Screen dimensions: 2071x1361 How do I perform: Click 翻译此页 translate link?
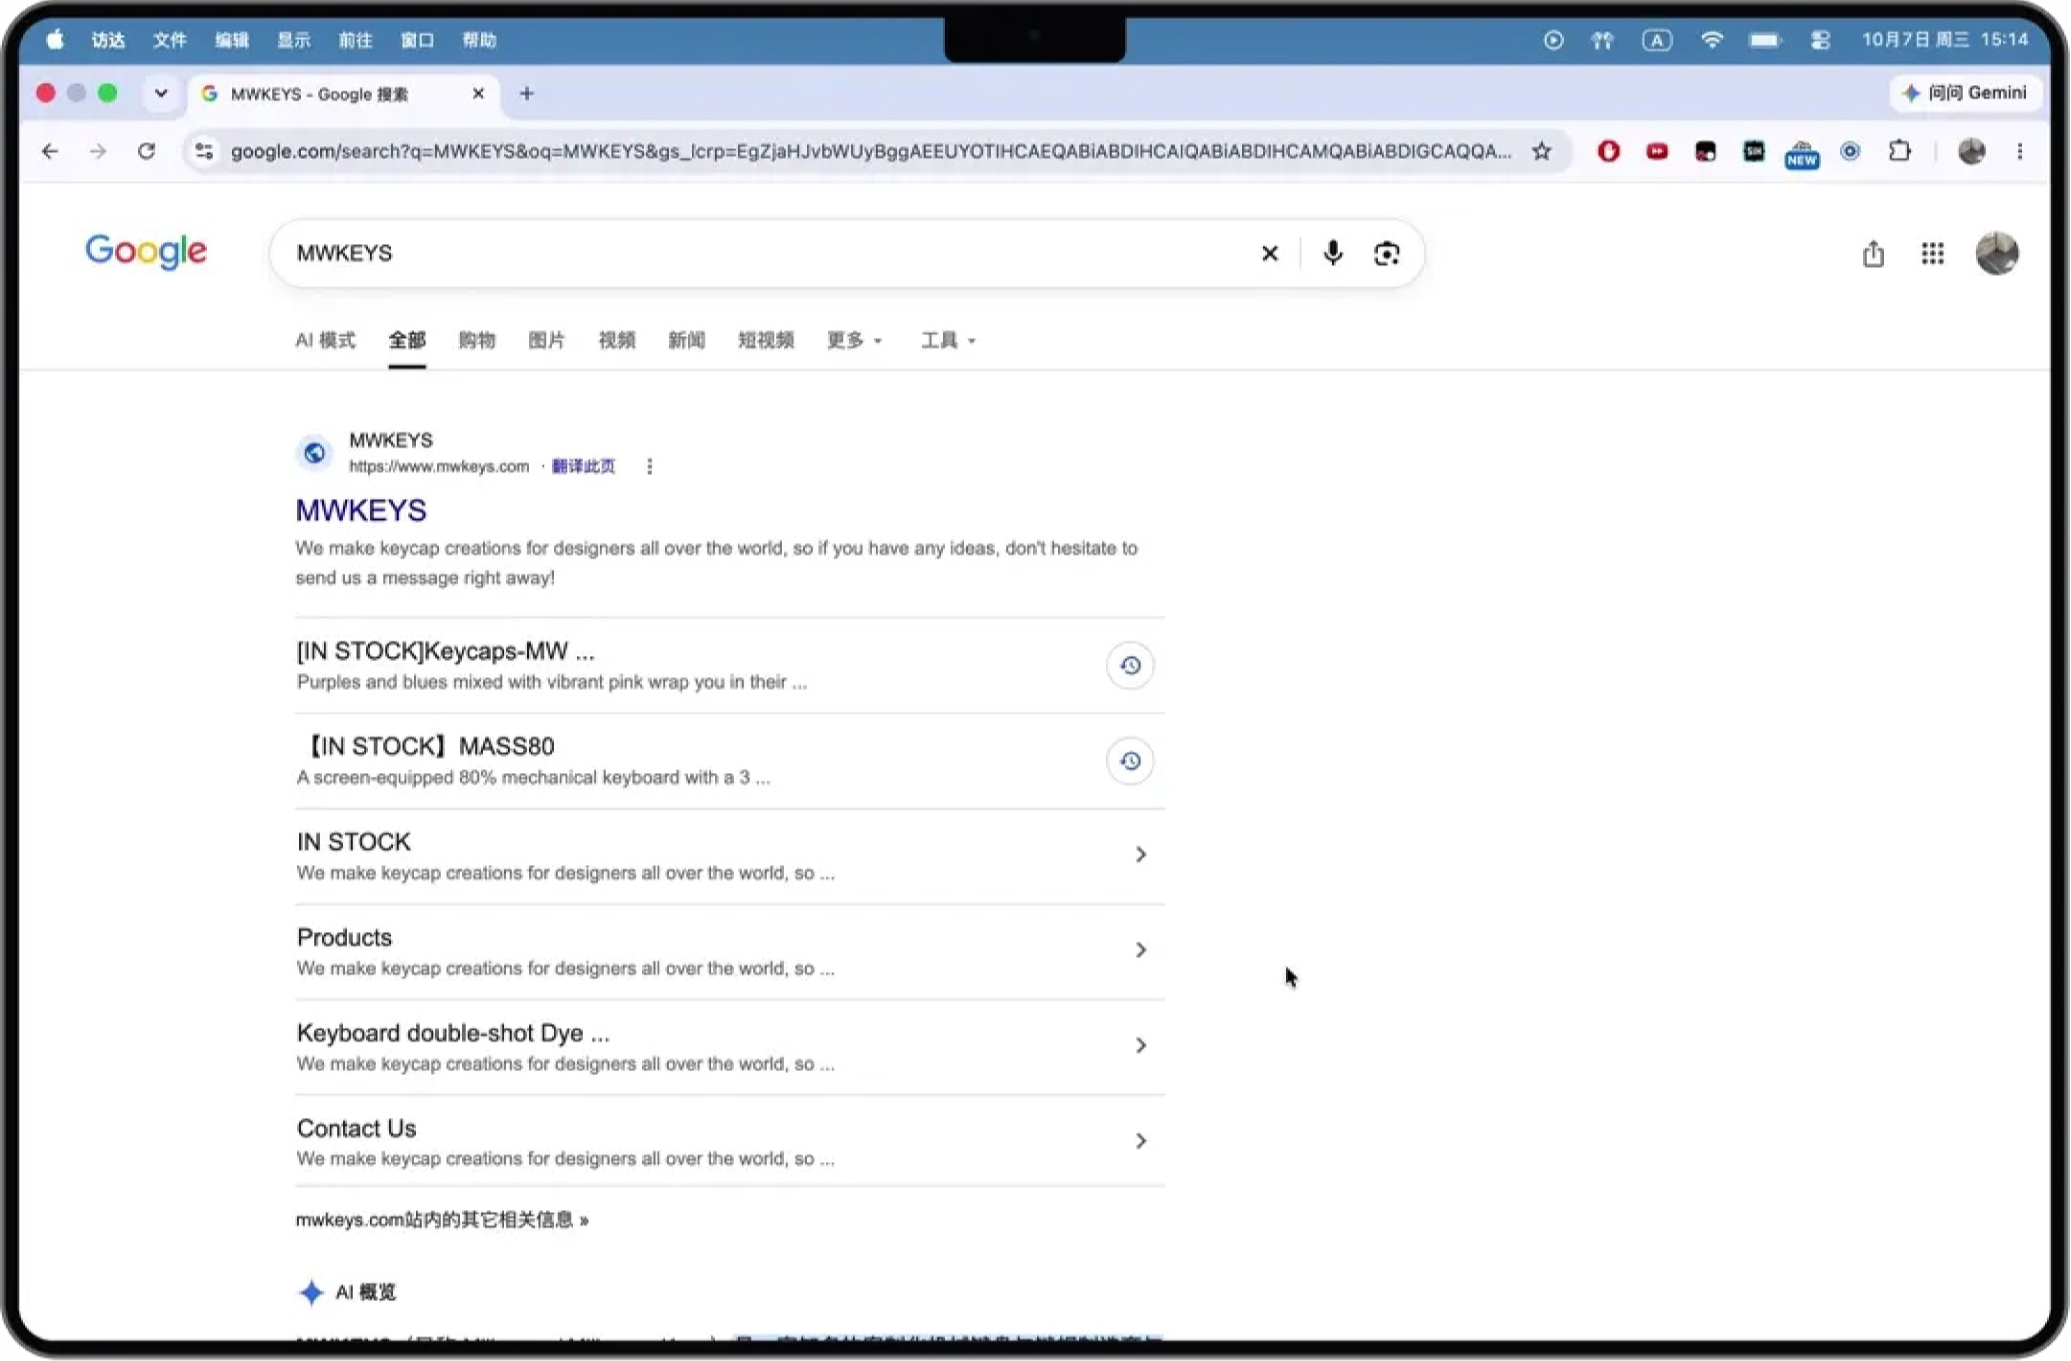[x=583, y=466]
